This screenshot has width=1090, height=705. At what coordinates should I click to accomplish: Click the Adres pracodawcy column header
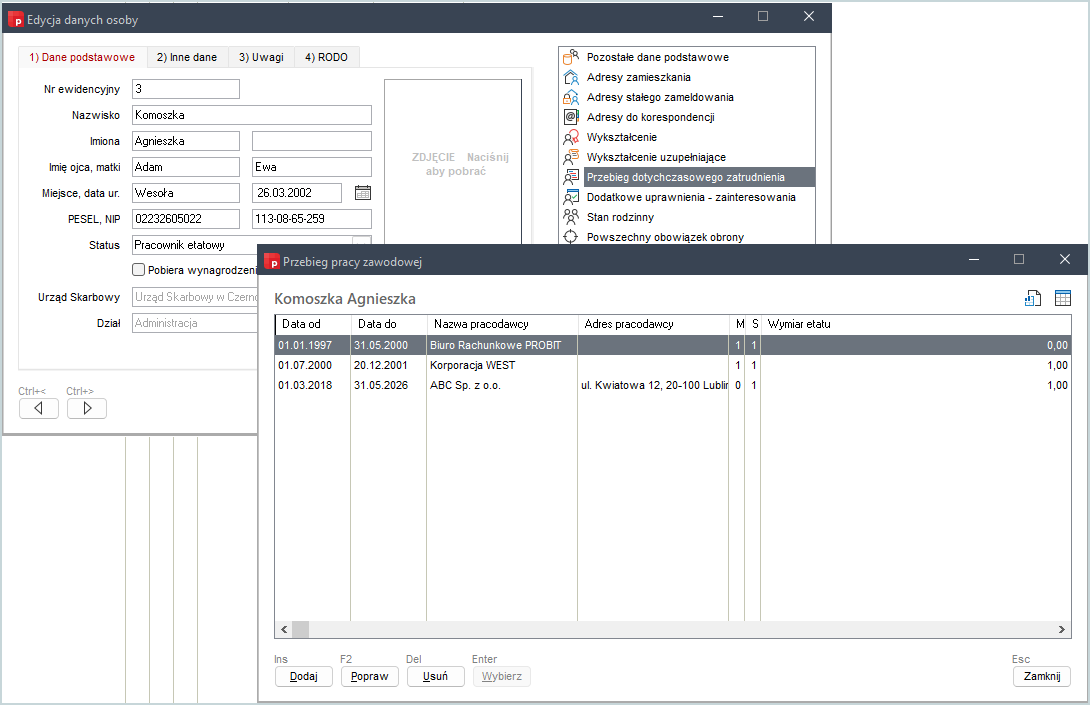[x=653, y=324]
